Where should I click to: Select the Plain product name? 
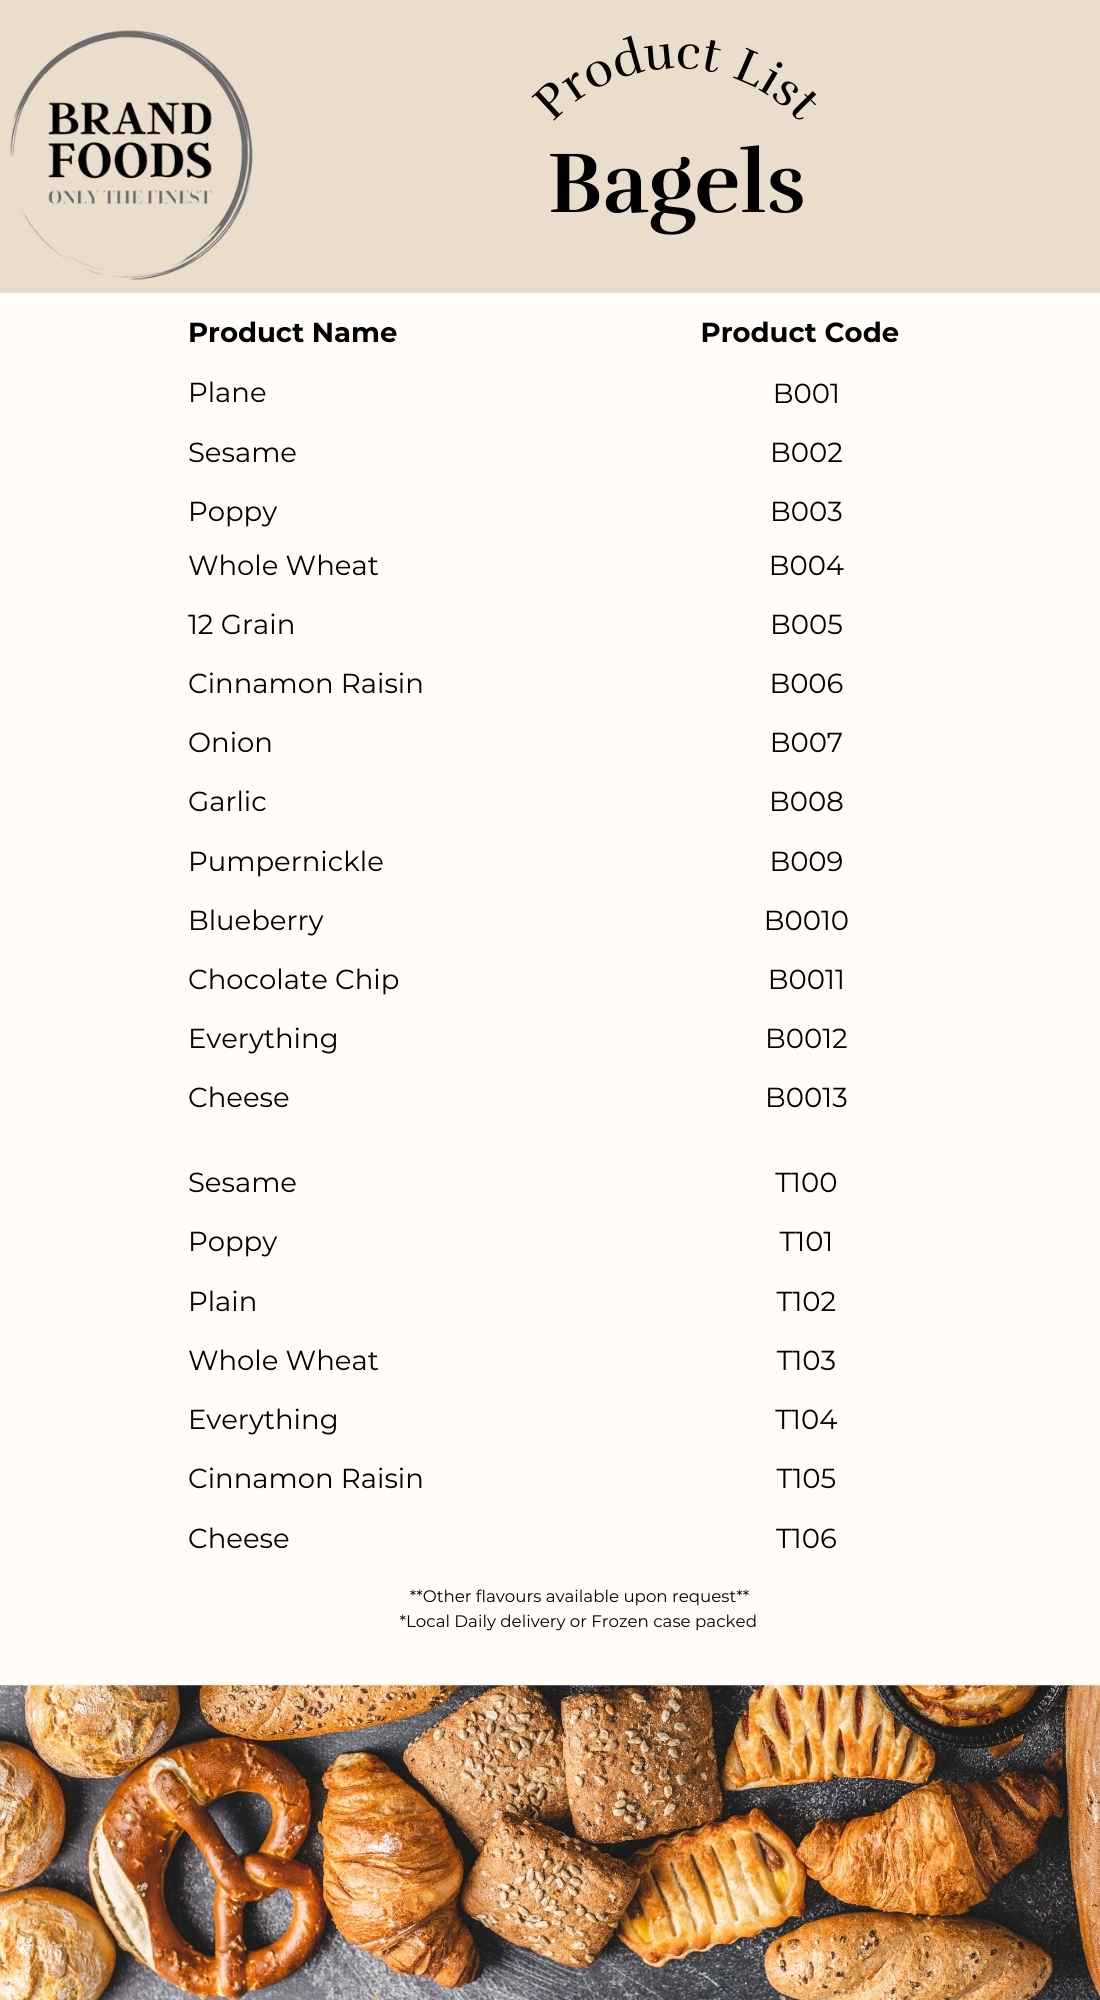(x=222, y=1302)
